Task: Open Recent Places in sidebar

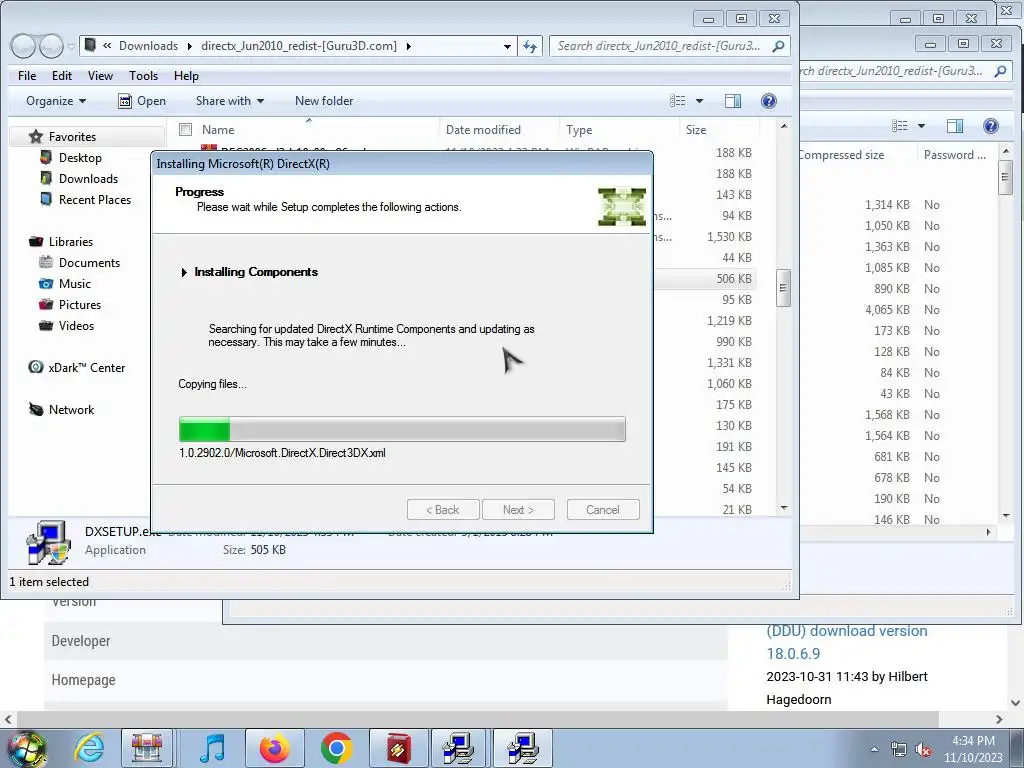Action: coord(95,199)
